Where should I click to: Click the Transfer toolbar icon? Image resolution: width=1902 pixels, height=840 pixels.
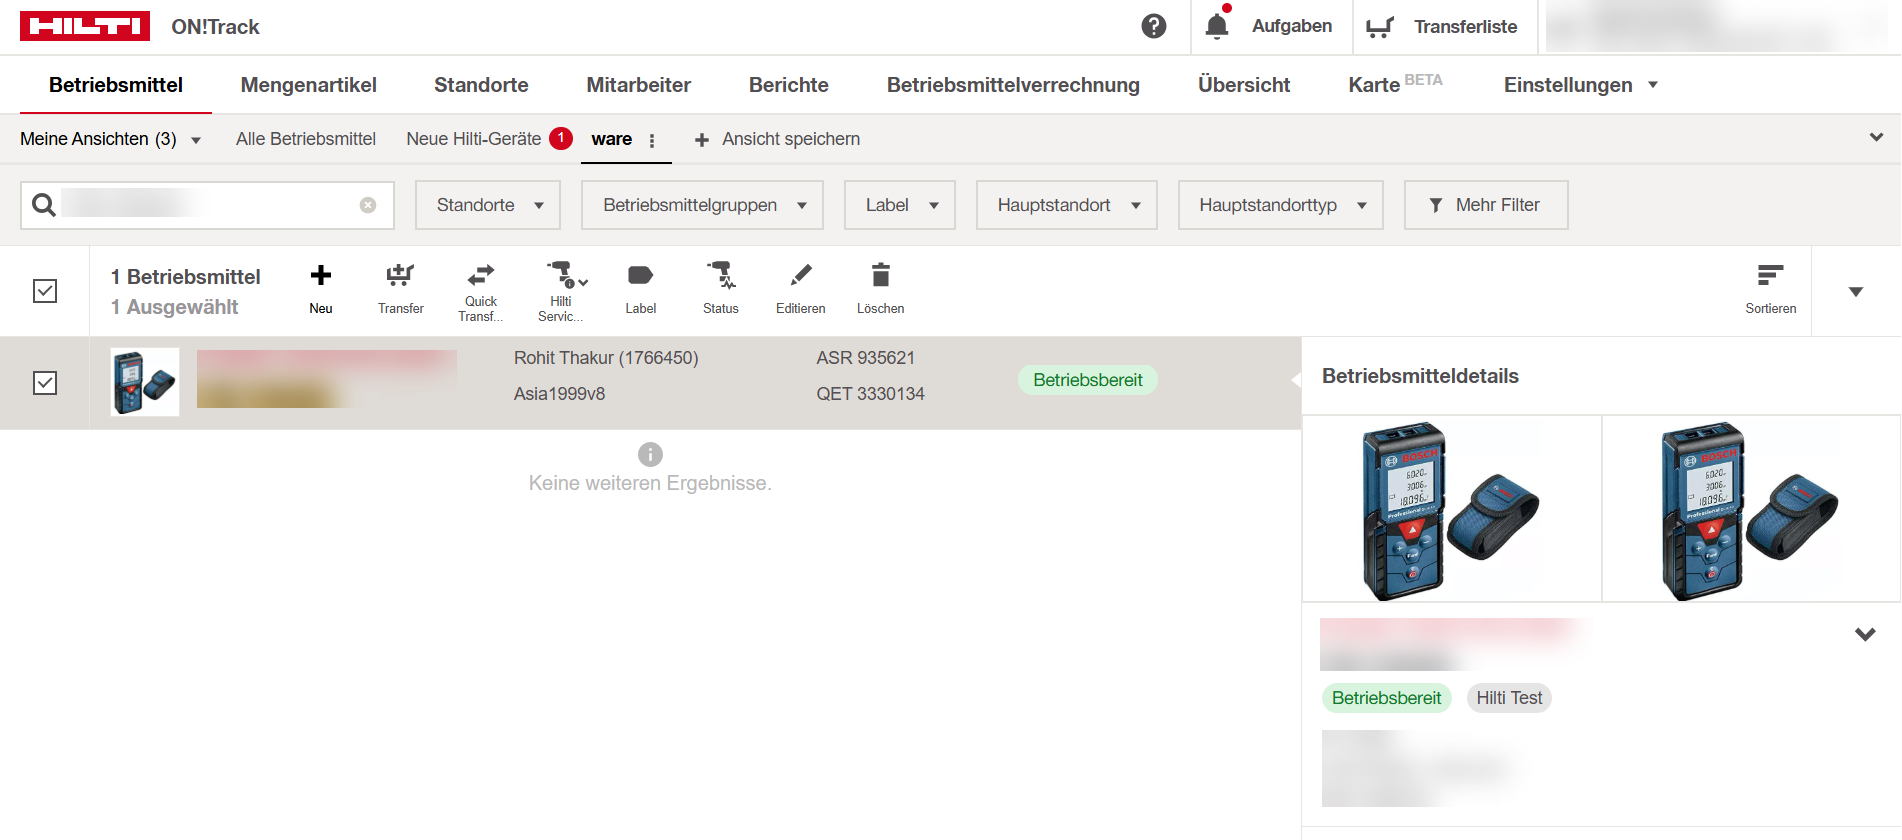point(401,290)
